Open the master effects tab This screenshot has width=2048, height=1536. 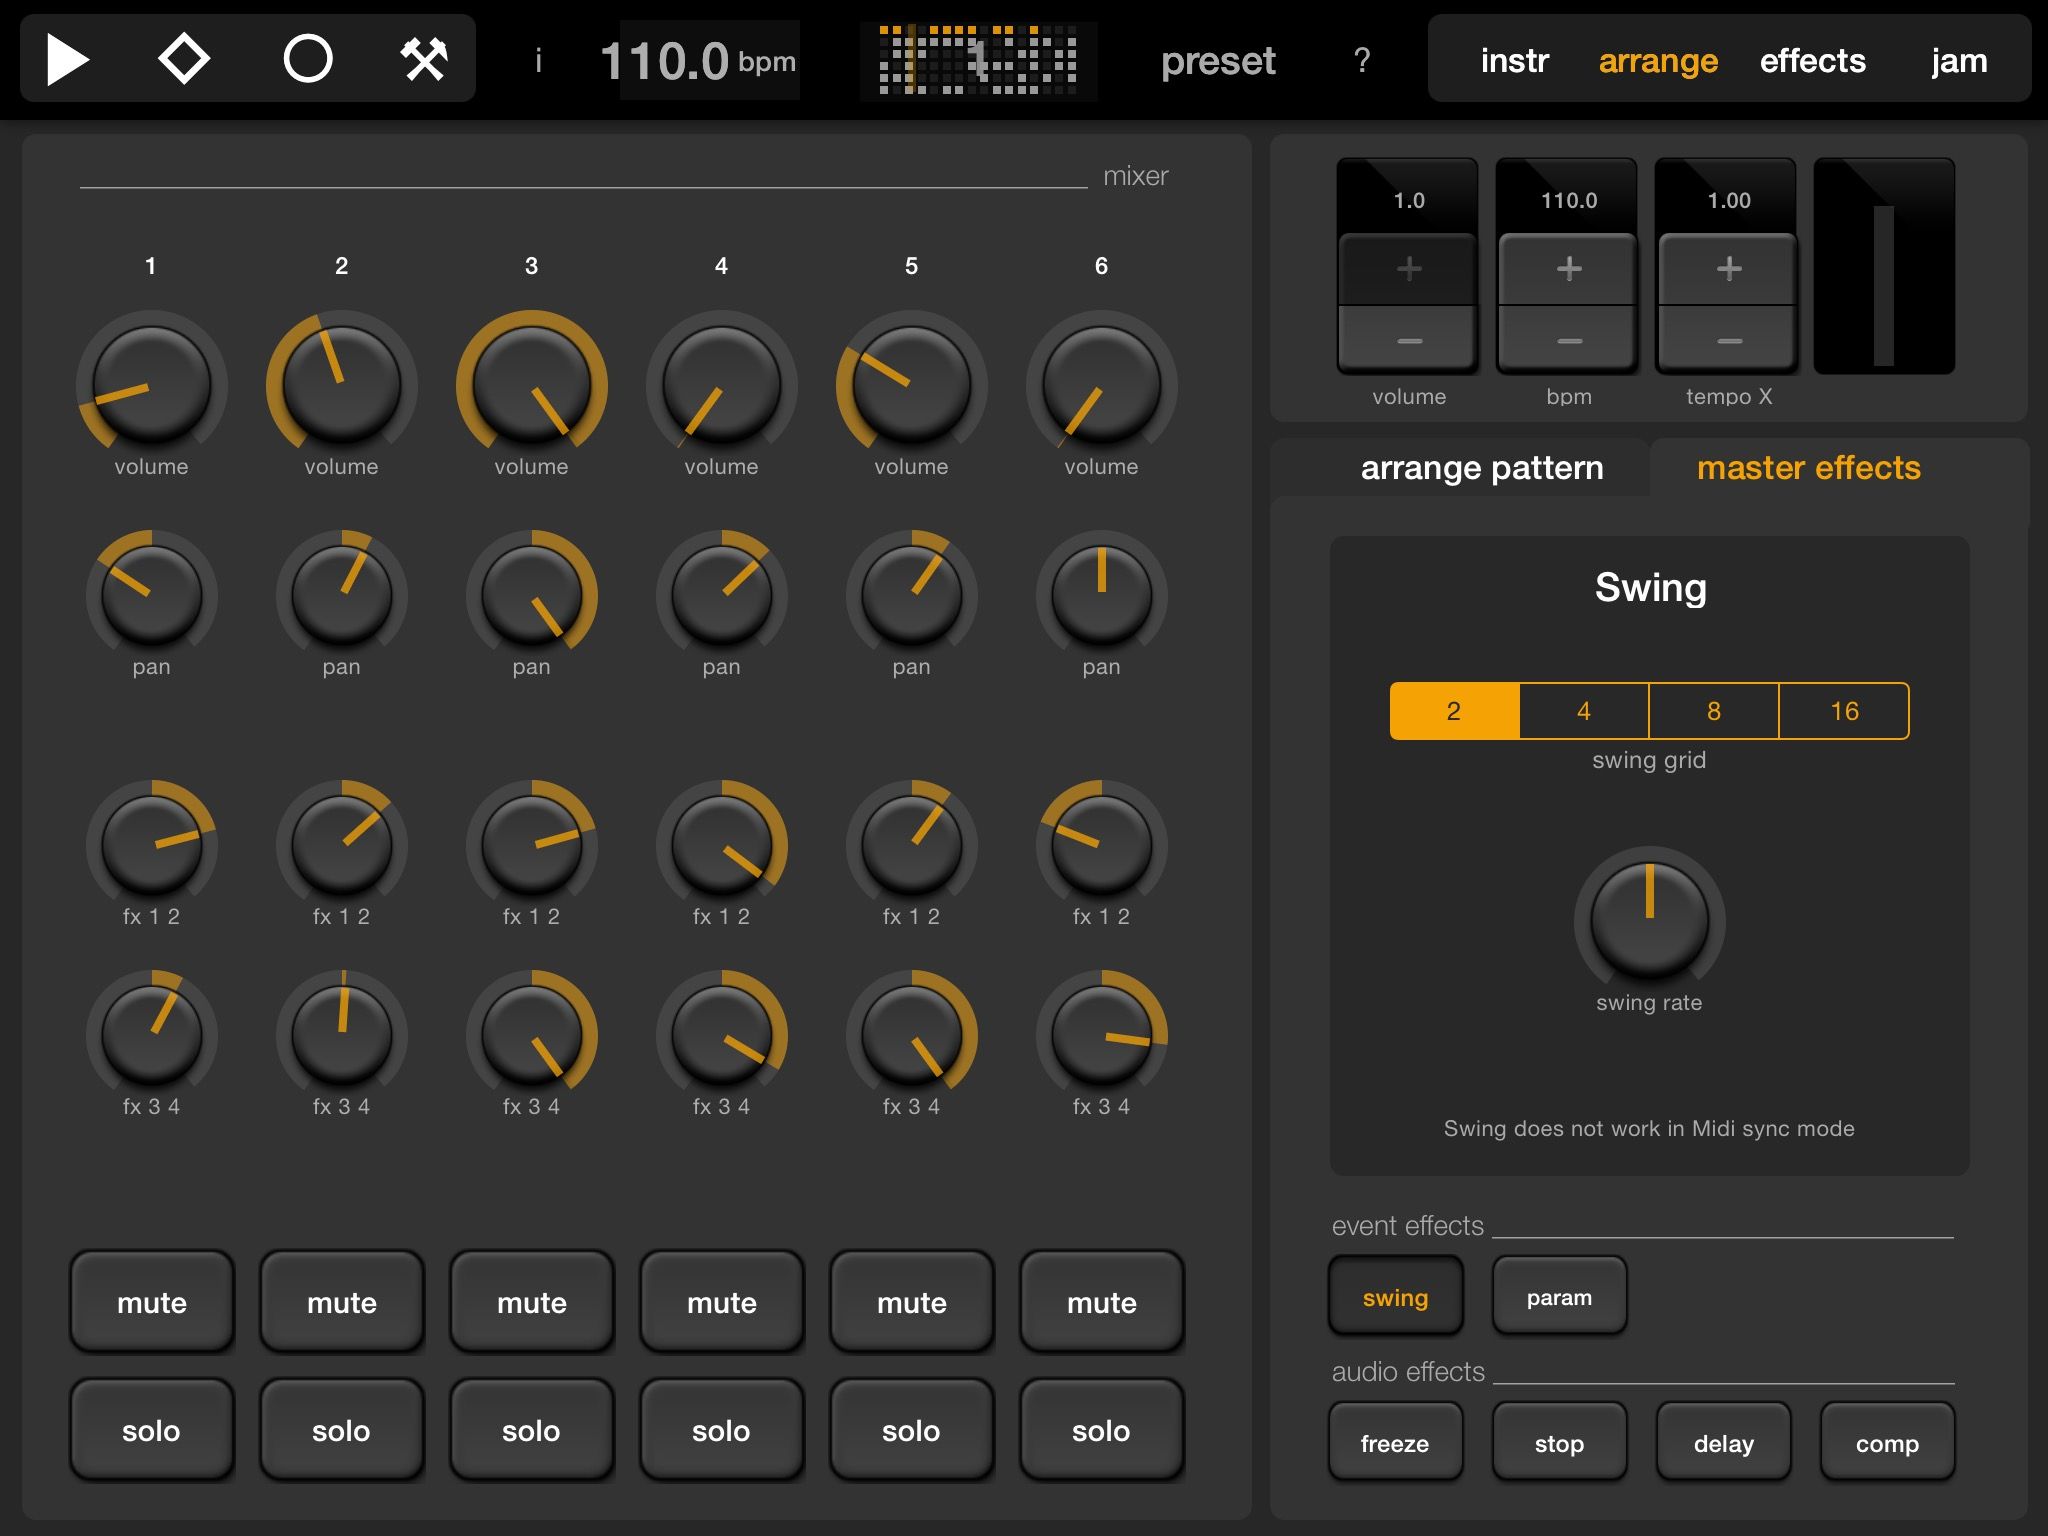(x=1808, y=467)
